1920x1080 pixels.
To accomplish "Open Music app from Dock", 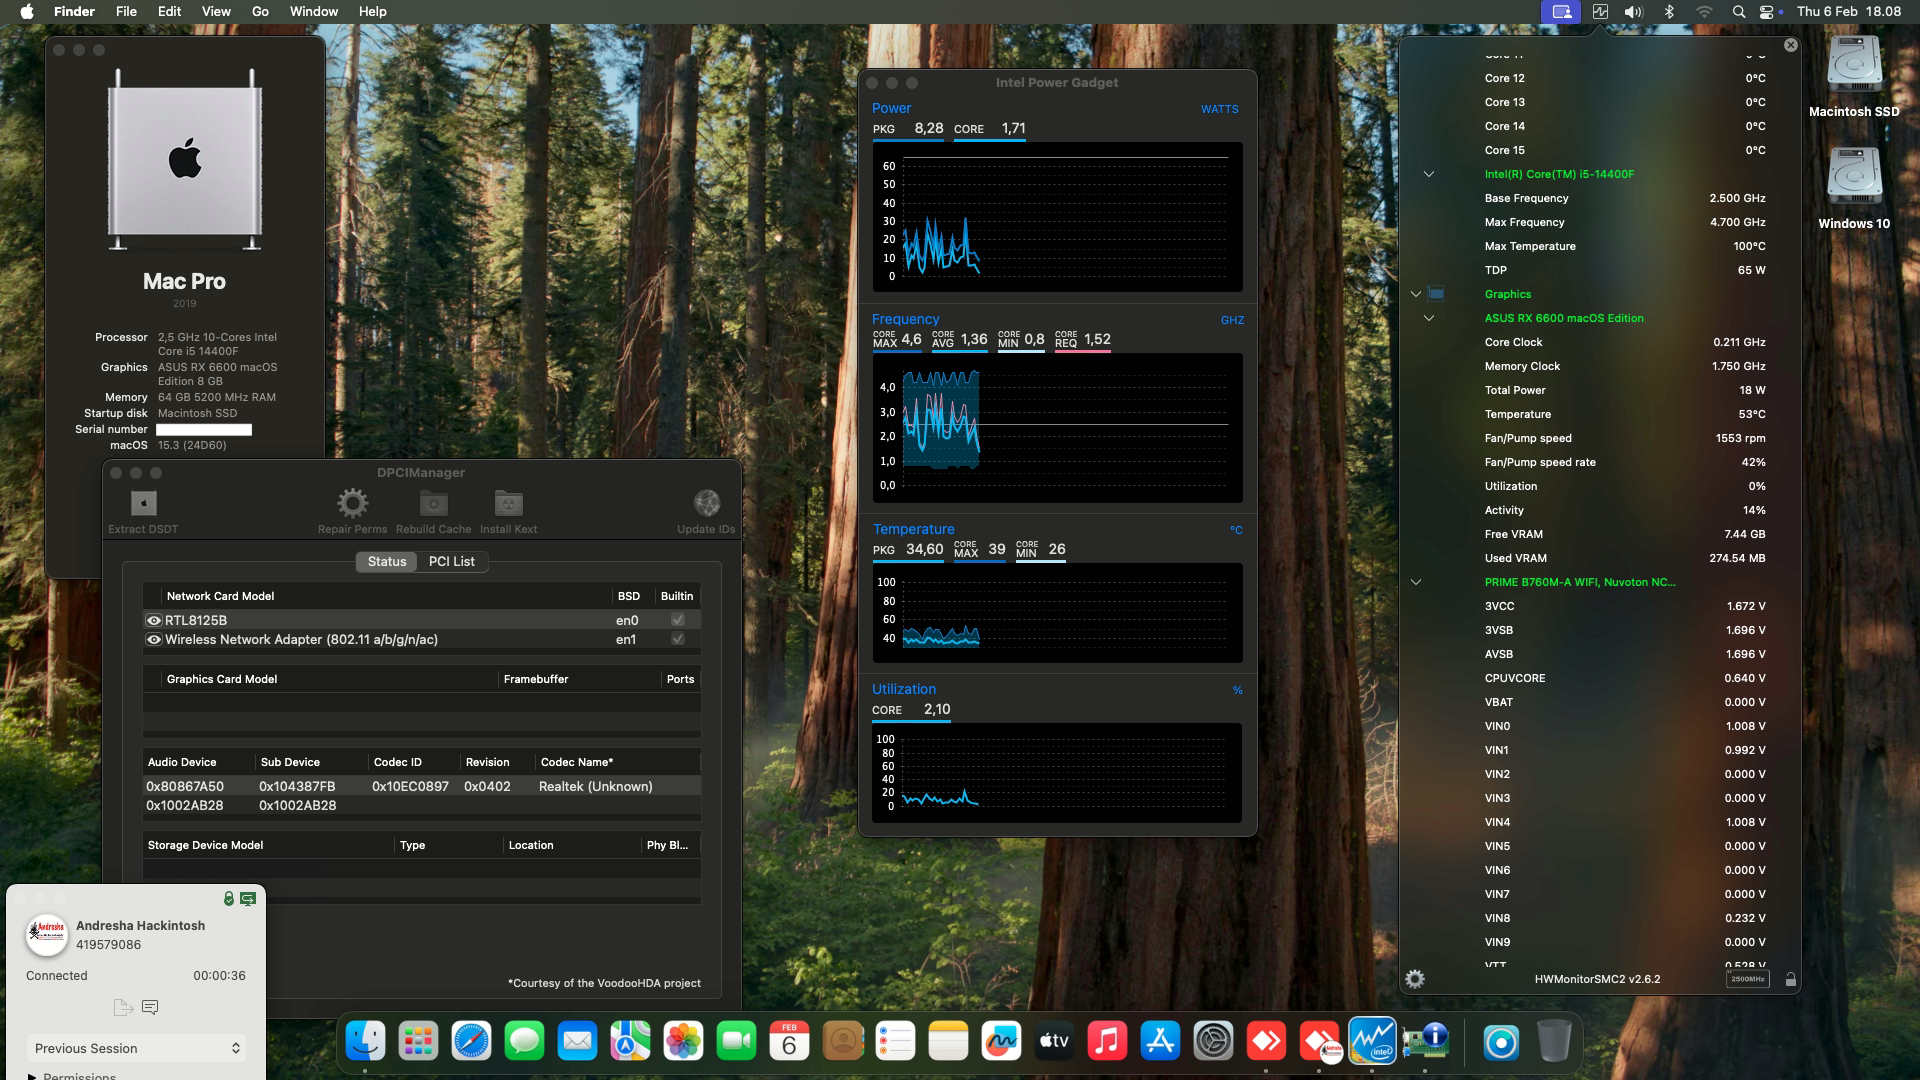I will point(1107,1042).
